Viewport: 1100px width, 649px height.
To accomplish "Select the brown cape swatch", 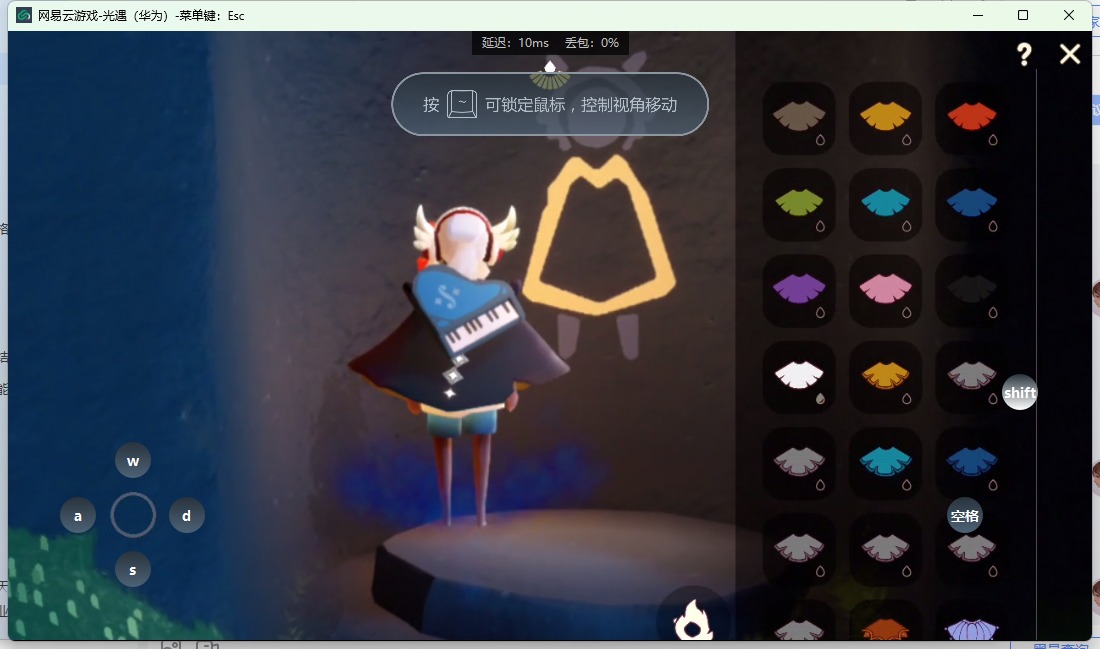I will pyautogui.click(x=799, y=117).
